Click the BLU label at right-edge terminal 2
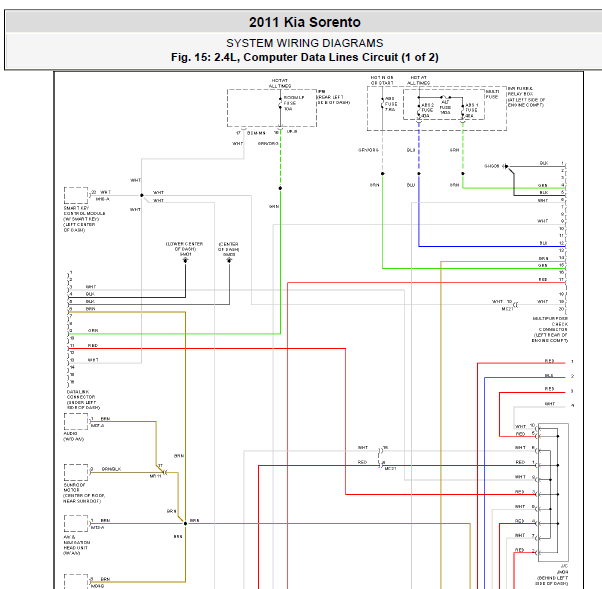This screenshot has height=589, width=602. pos(549,376)
